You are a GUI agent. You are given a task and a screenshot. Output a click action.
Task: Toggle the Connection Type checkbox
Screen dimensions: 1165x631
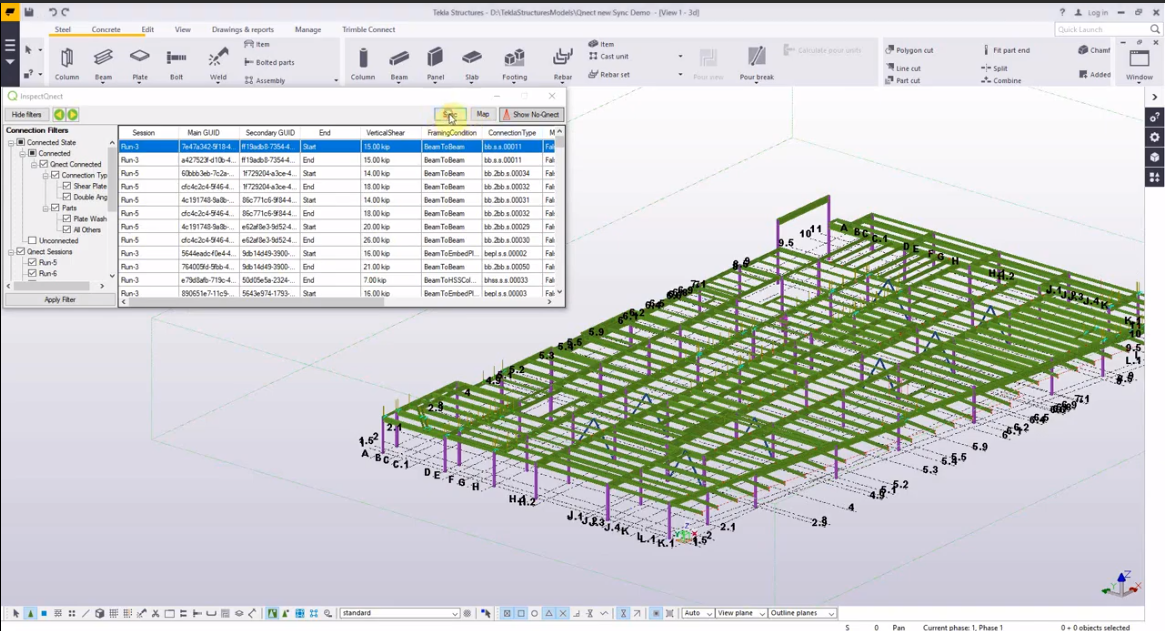tap(55, 175)
